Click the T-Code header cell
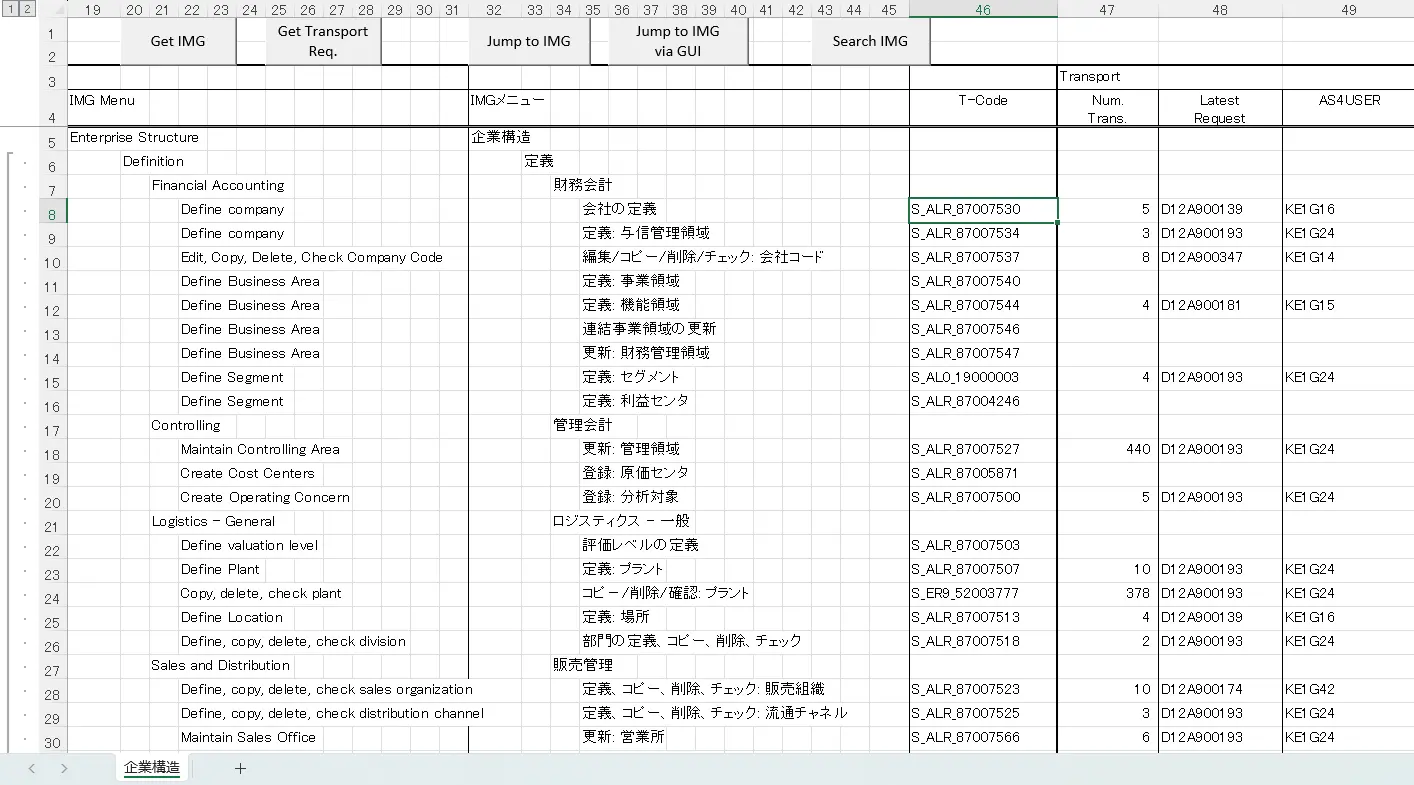Image resolution: width=1414 pixels, height=785 pixels. pos(983,108)
